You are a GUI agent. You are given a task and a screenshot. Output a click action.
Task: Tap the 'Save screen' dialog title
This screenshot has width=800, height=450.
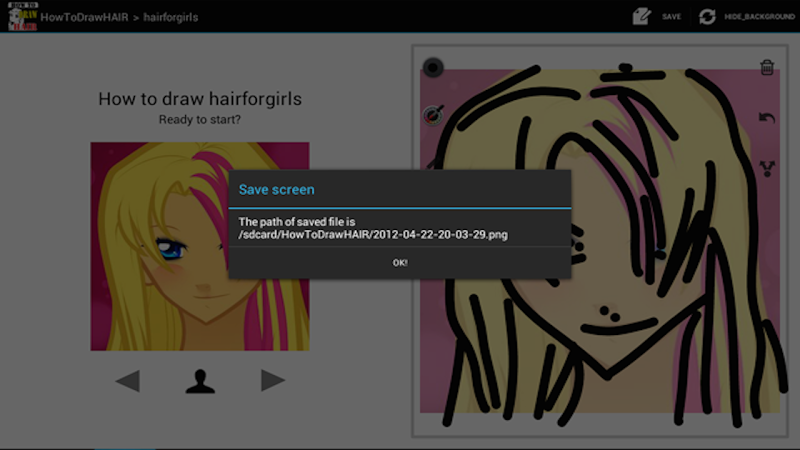[277, 189]
